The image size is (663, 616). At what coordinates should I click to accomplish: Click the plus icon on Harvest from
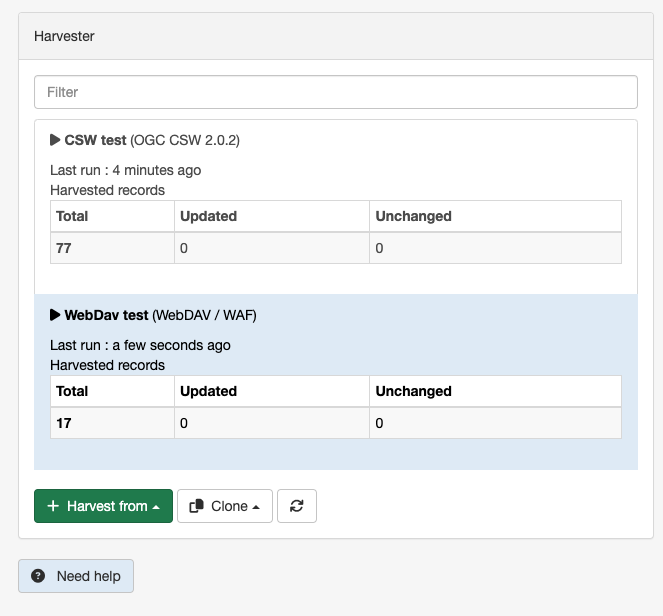coord(53,506)
